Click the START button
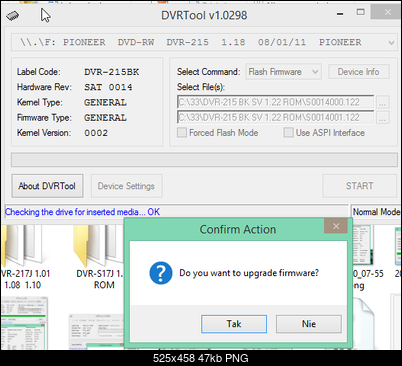The width and height of the screenshot is (402, 366). point(359,186)
